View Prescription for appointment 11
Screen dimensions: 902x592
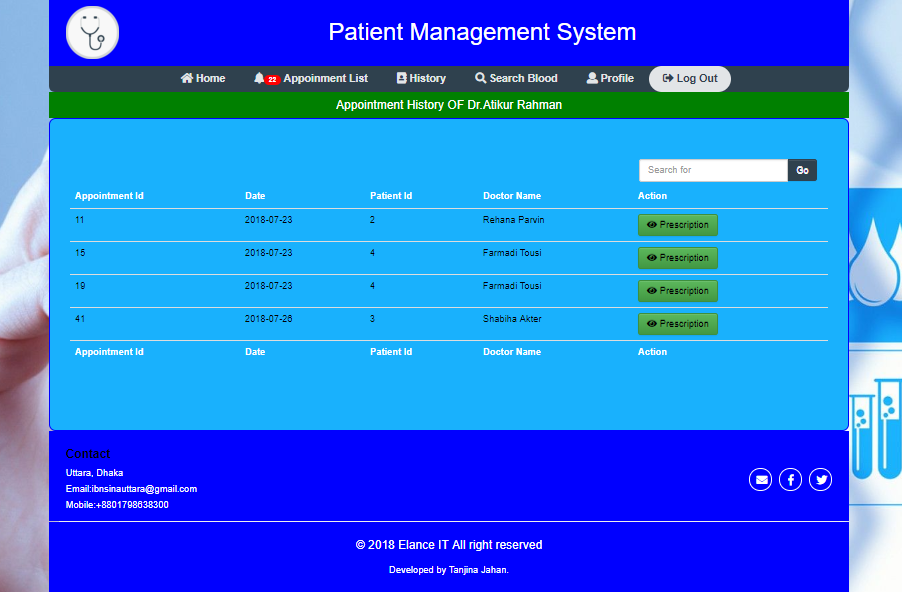(678, 225)
